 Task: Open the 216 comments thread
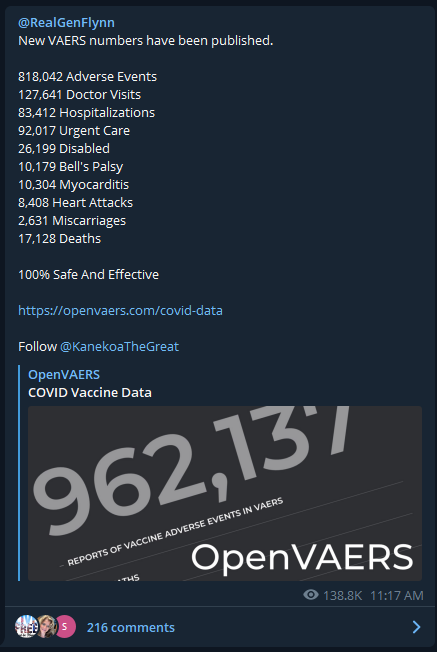[x=131, y=627]
